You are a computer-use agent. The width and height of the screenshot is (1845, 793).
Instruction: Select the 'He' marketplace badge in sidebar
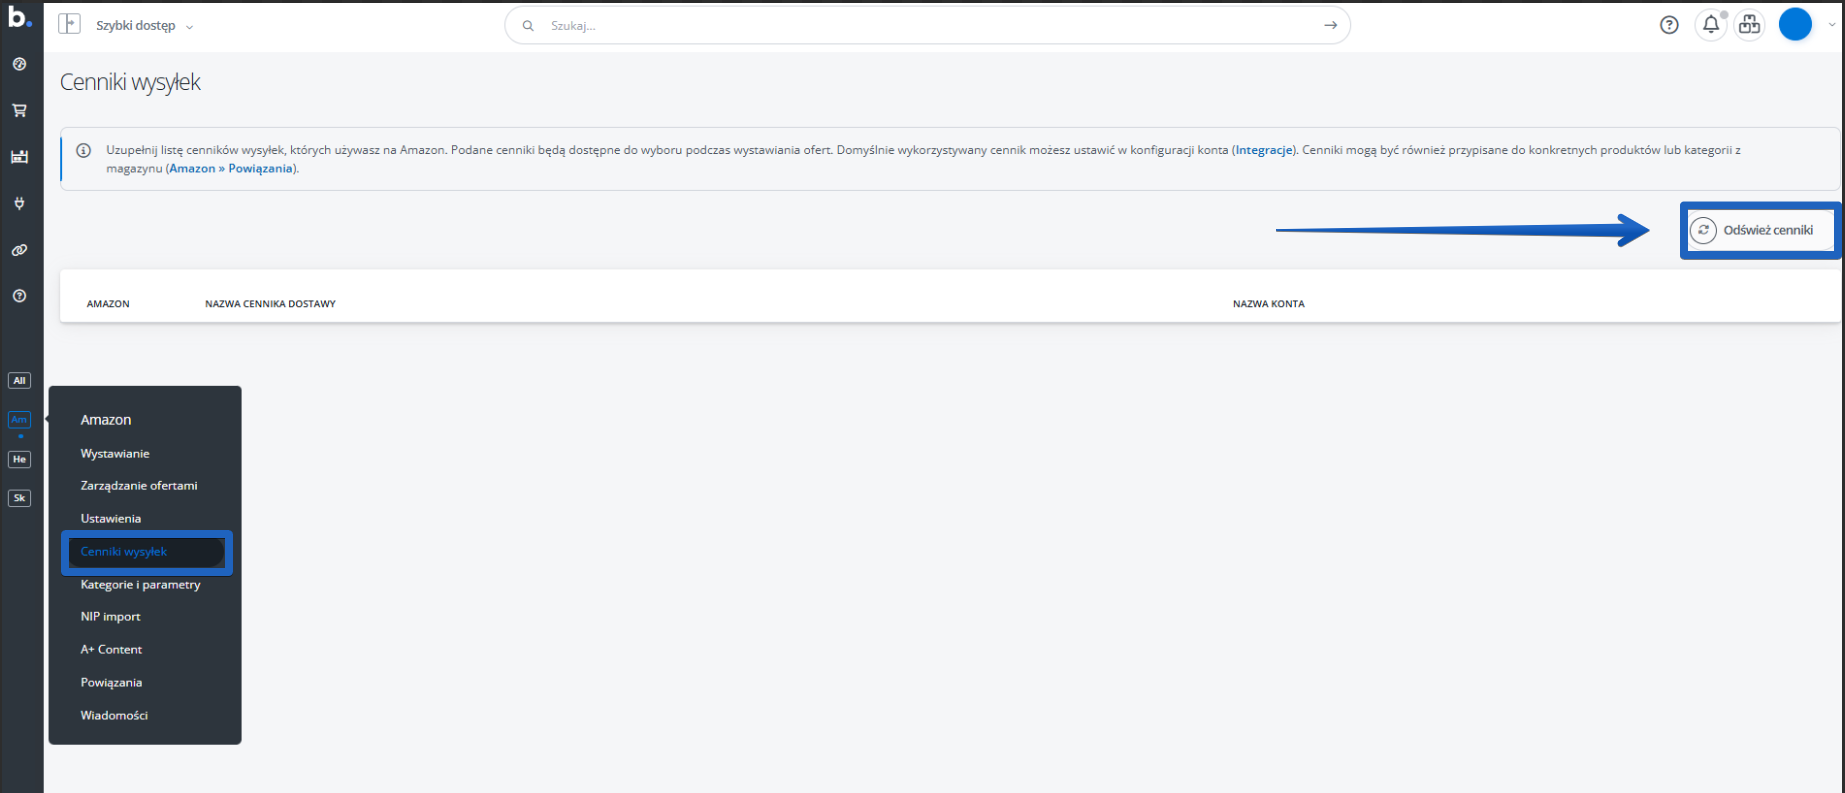(19, 459)
